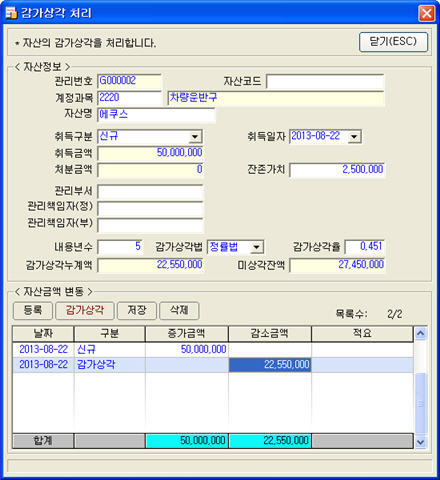The height and width of the screenshot is (480, 440).
Task: Click the red 감가상각 button
Action: 85,310
